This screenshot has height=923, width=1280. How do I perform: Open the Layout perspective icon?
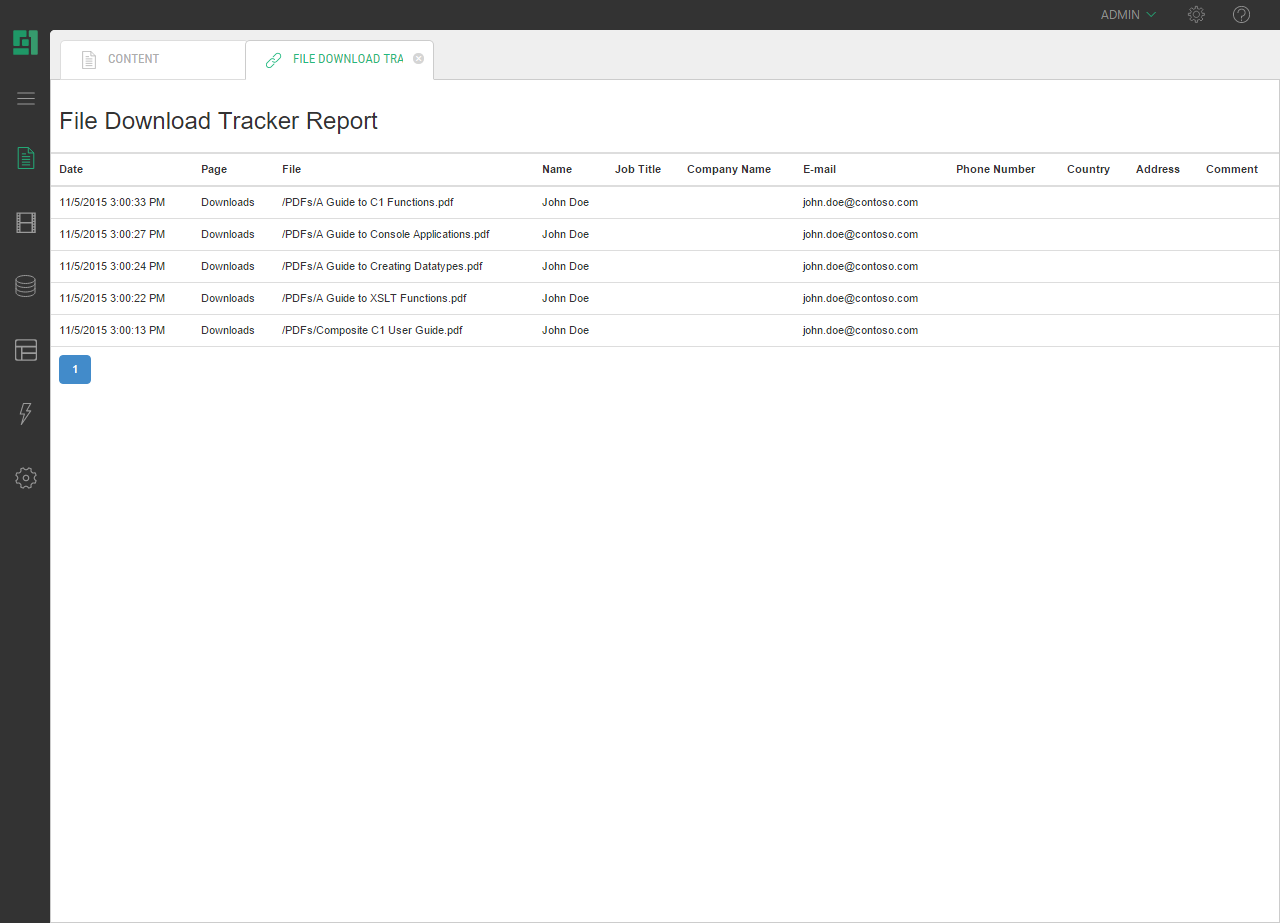click(25, 350)
